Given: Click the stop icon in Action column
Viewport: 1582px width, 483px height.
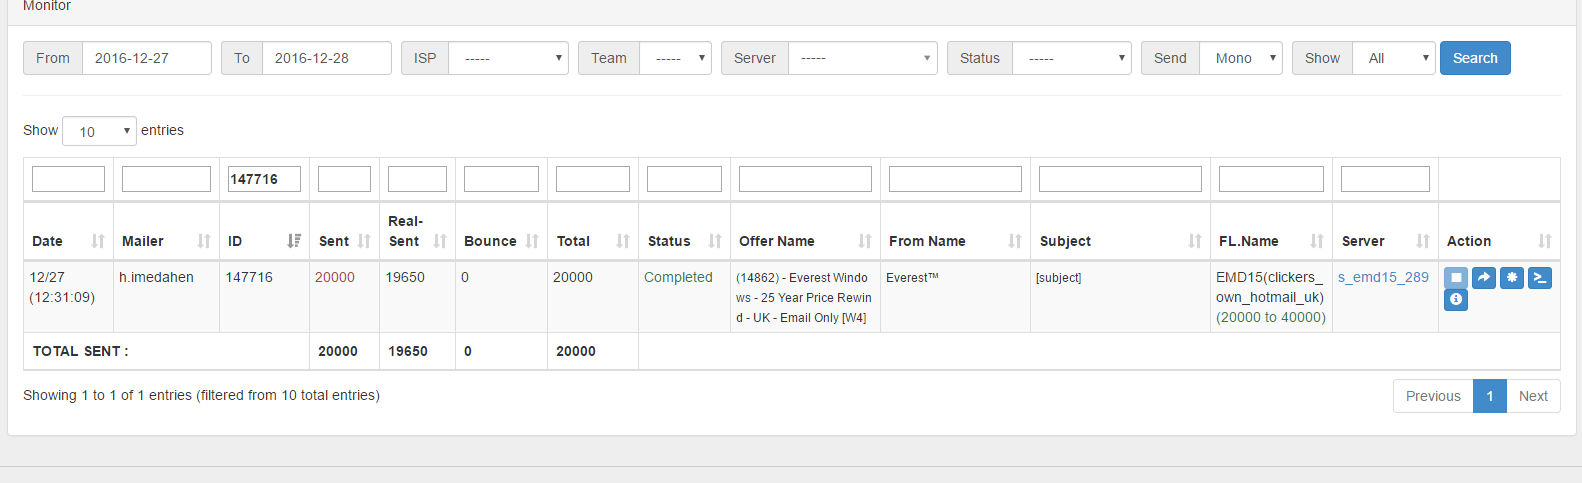Looking at the screenshot, I should (1455, 278).
